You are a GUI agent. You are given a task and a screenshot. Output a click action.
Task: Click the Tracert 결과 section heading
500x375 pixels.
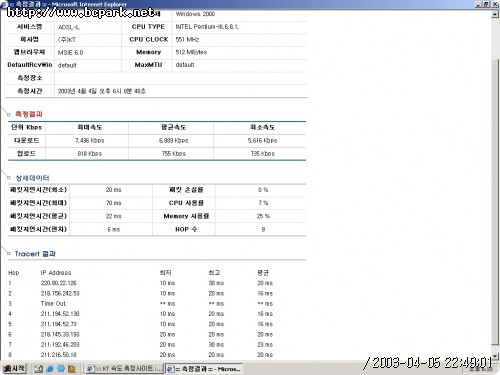tap(35, 254)
